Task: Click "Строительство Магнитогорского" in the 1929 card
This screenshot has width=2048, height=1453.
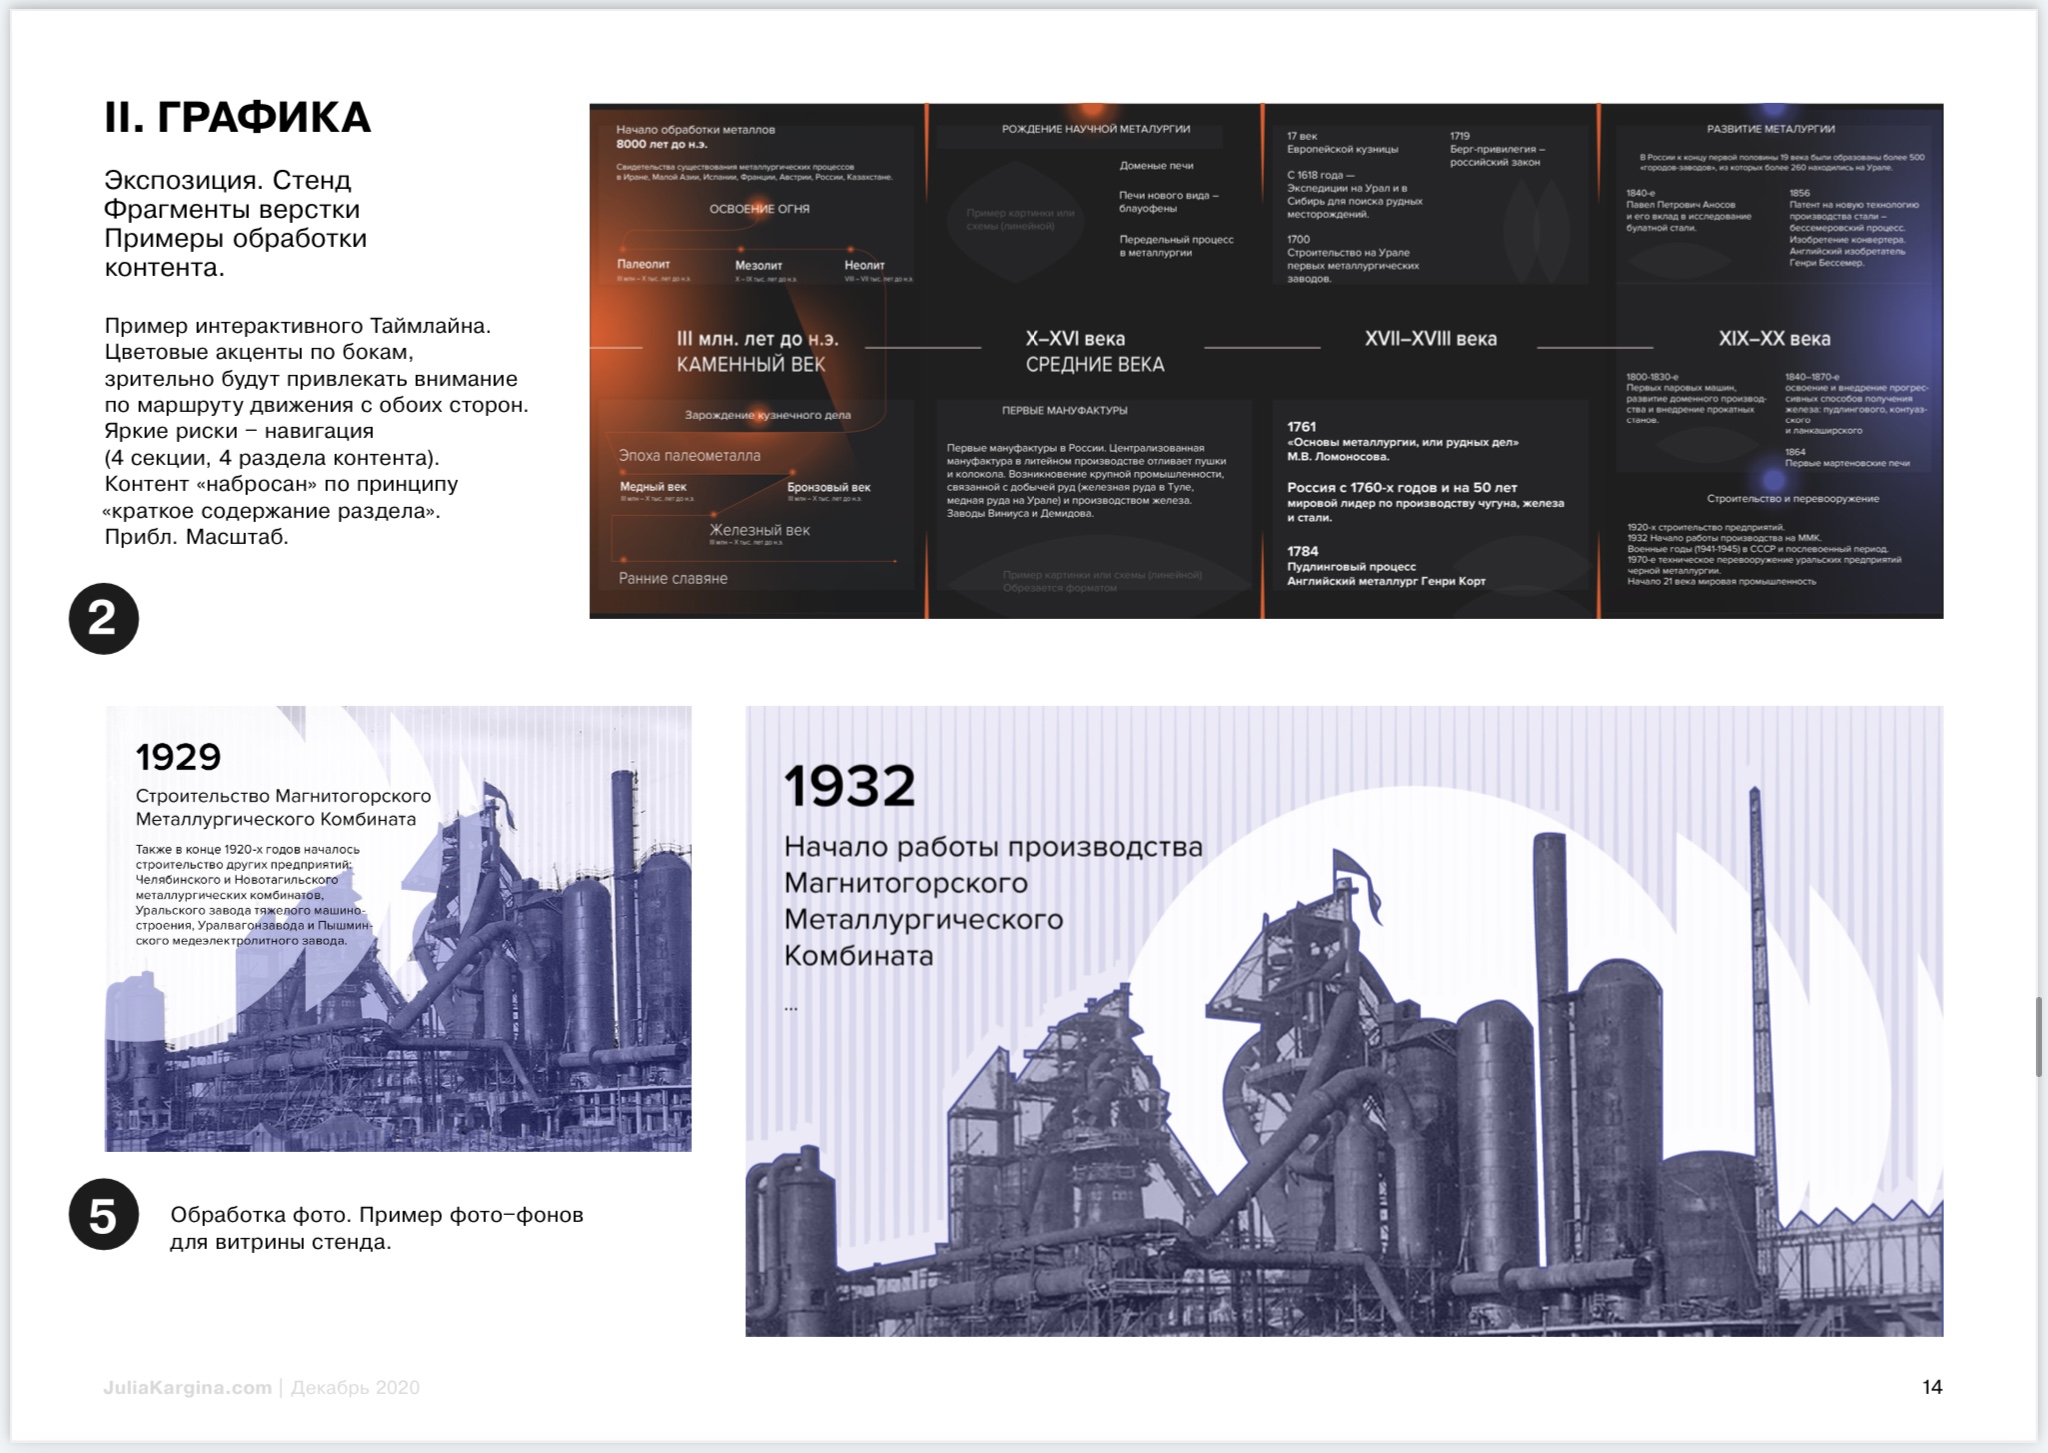Action: (283, 796)
